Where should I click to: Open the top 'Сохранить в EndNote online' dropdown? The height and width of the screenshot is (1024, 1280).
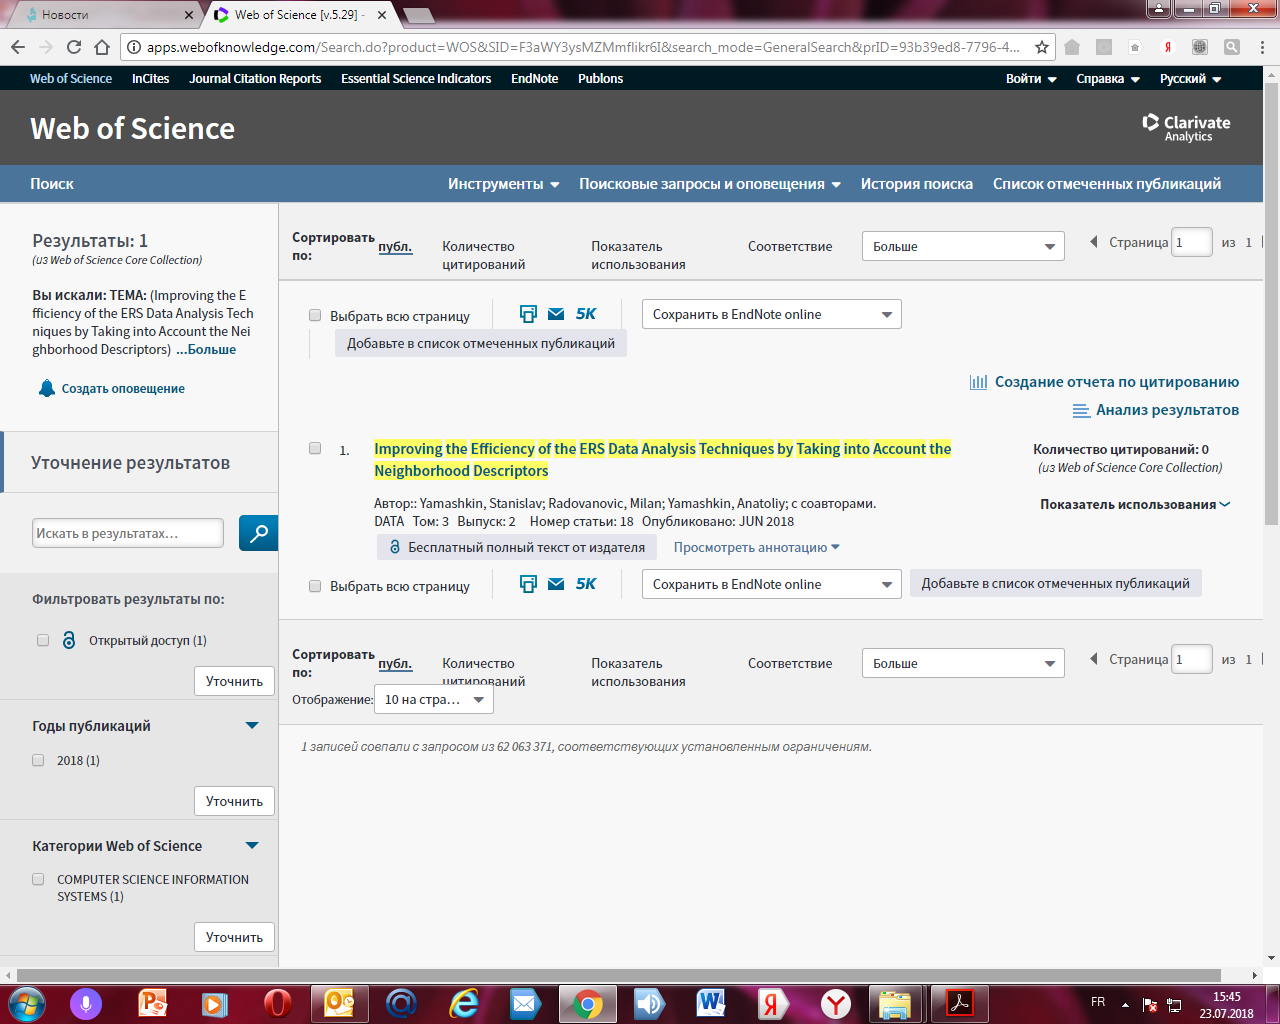[771, 314]
